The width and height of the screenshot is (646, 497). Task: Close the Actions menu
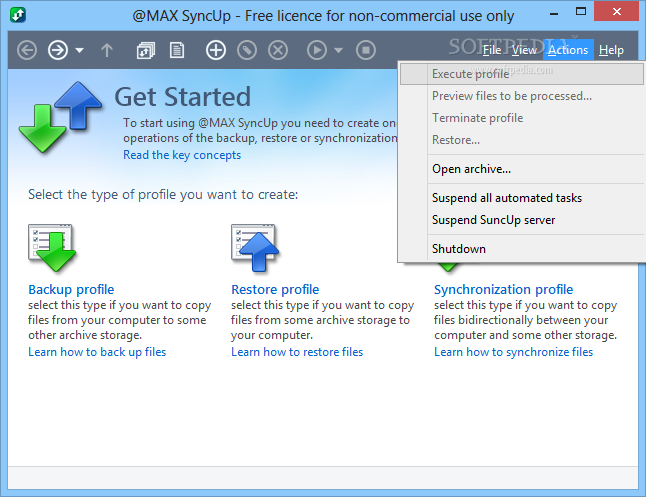coord(568,50)
